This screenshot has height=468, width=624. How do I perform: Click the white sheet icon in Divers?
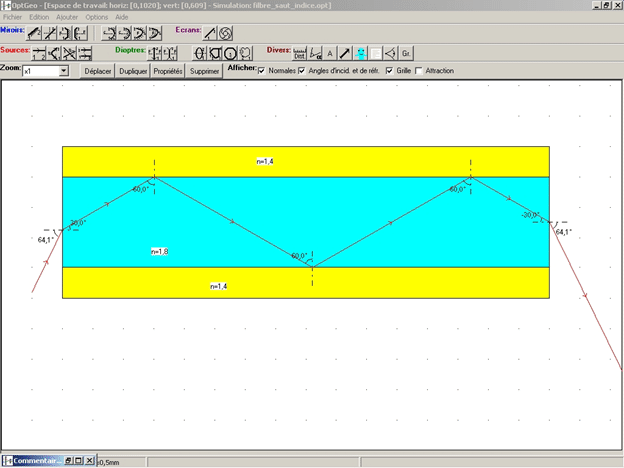376,53
